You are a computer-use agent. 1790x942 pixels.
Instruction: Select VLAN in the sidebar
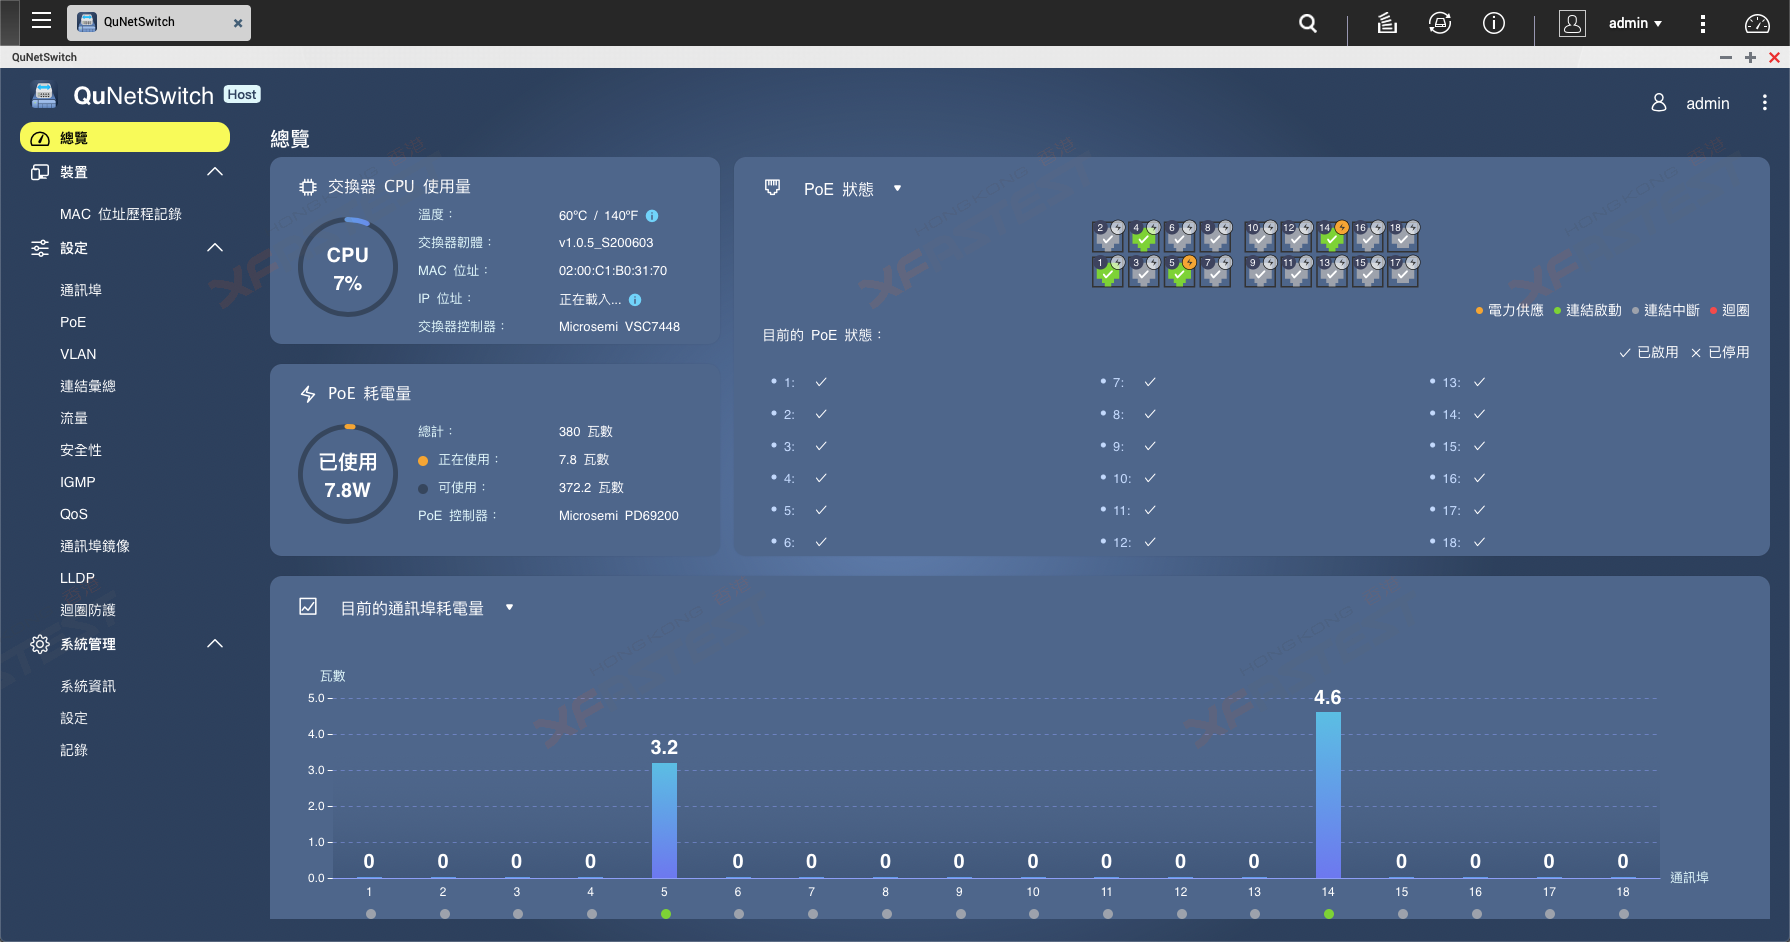pos(78,354)
